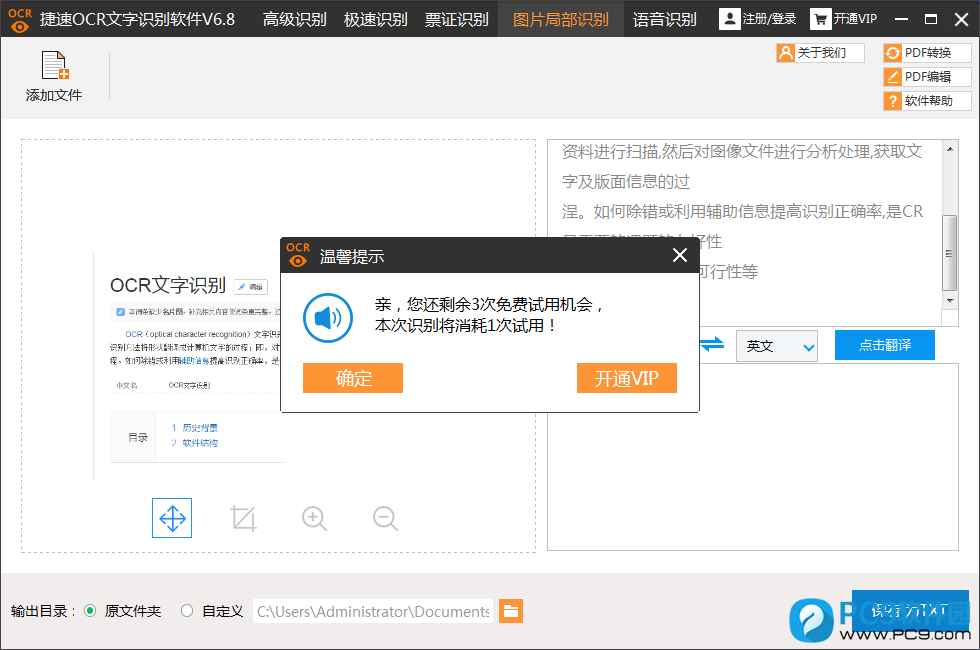The image size is (980, 650).
Task: Click the 注册/登录 user icon
Action: (x=729, y=19)
